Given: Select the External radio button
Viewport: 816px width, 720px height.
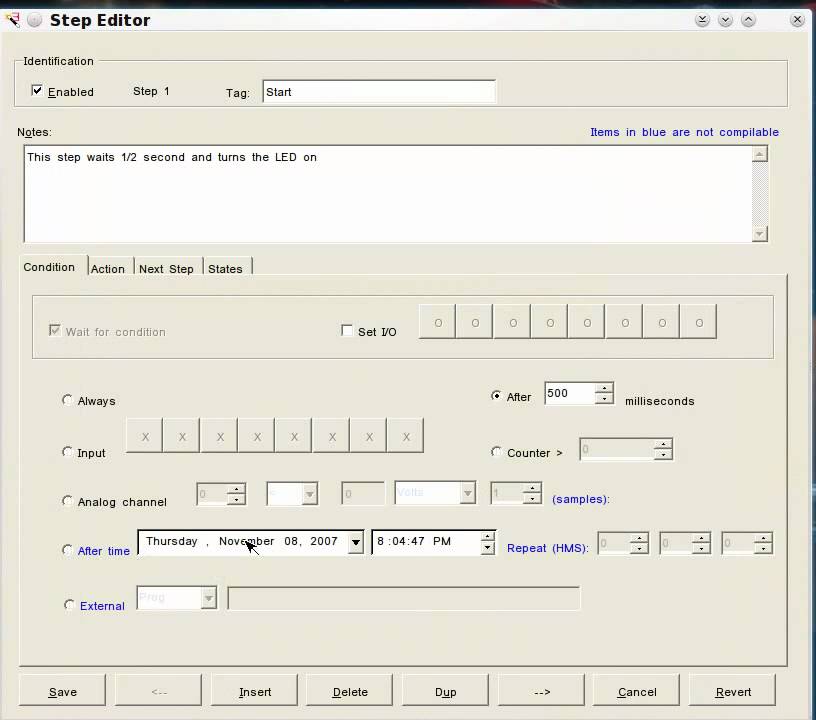Looking at the screenshot, I should coord(69,605).
